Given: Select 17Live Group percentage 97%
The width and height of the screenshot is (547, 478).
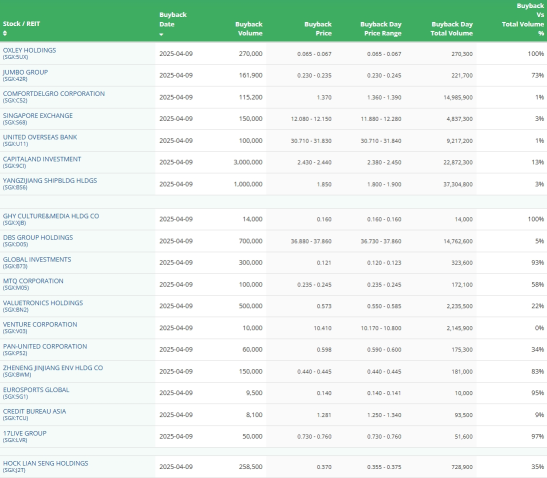Looking at the screenshot, I should point(538,436).
